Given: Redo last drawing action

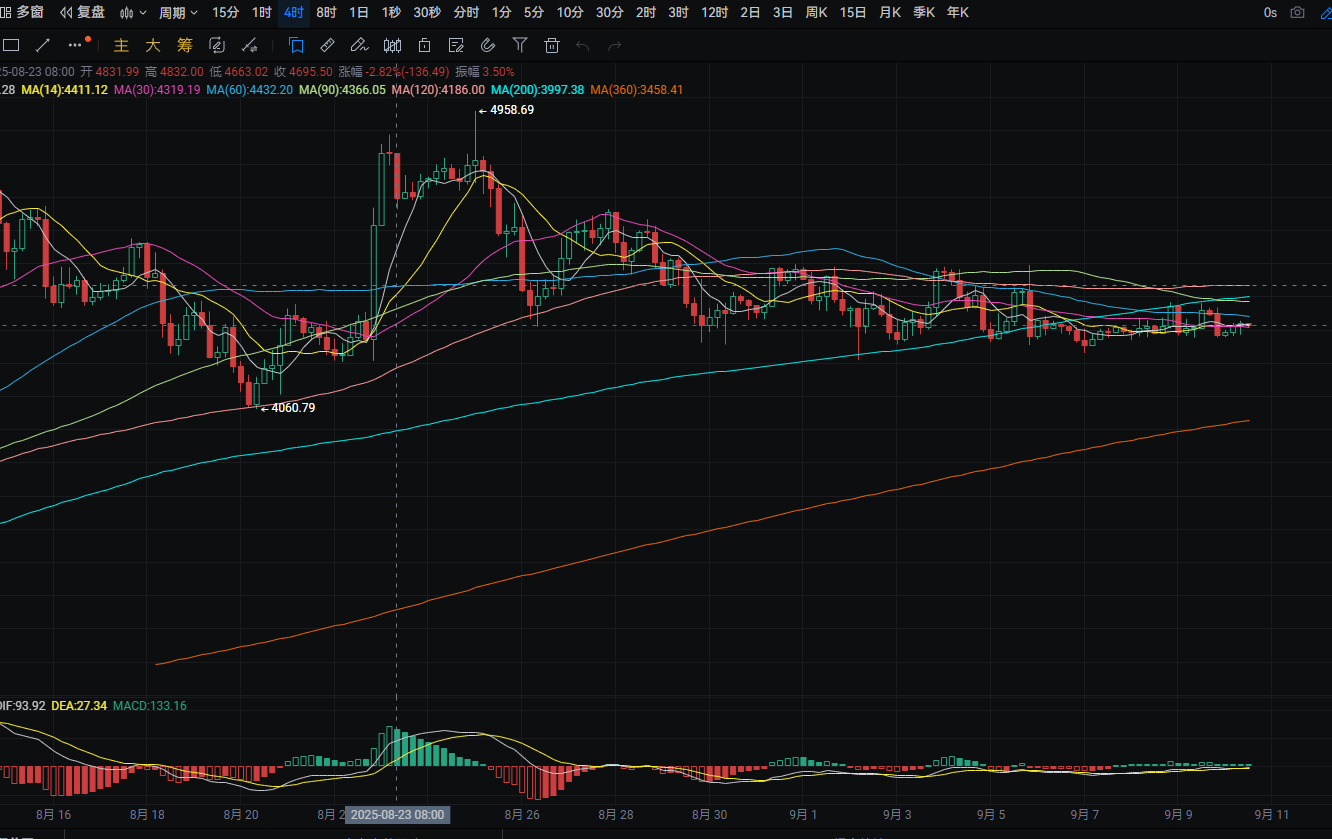Looking at the screenshot, I should point(615,45).
